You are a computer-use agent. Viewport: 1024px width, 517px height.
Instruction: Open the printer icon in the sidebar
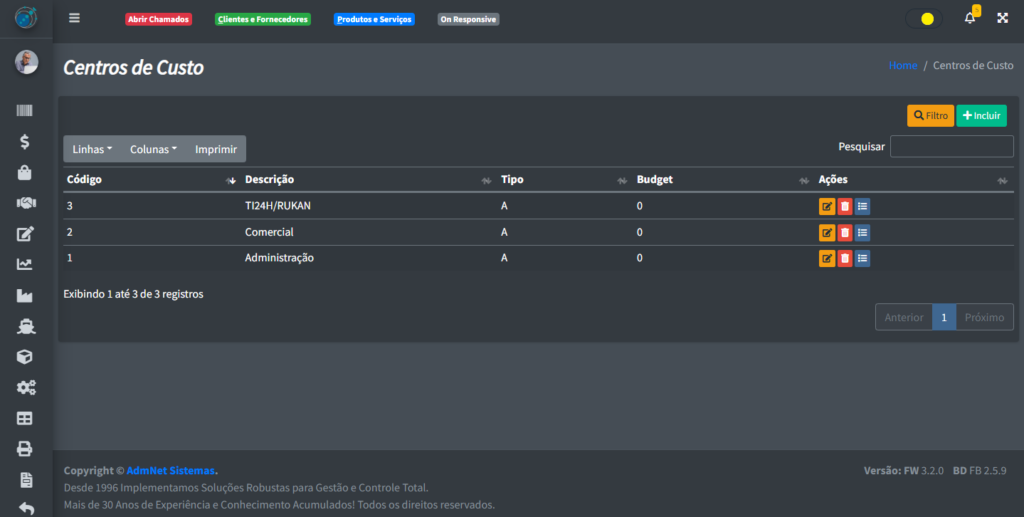(x=25, y=449)
